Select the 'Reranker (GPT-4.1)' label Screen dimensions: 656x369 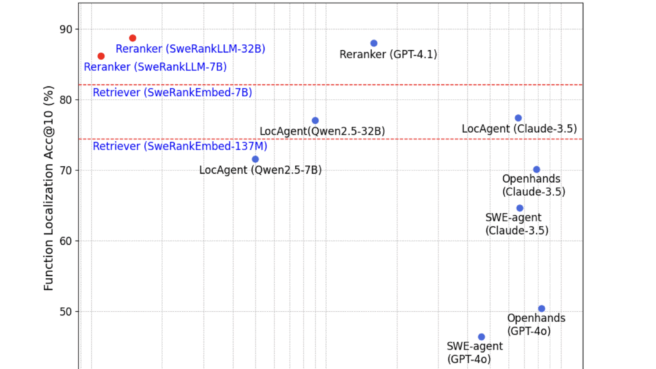pyautogui.click(x=388, y=54)
